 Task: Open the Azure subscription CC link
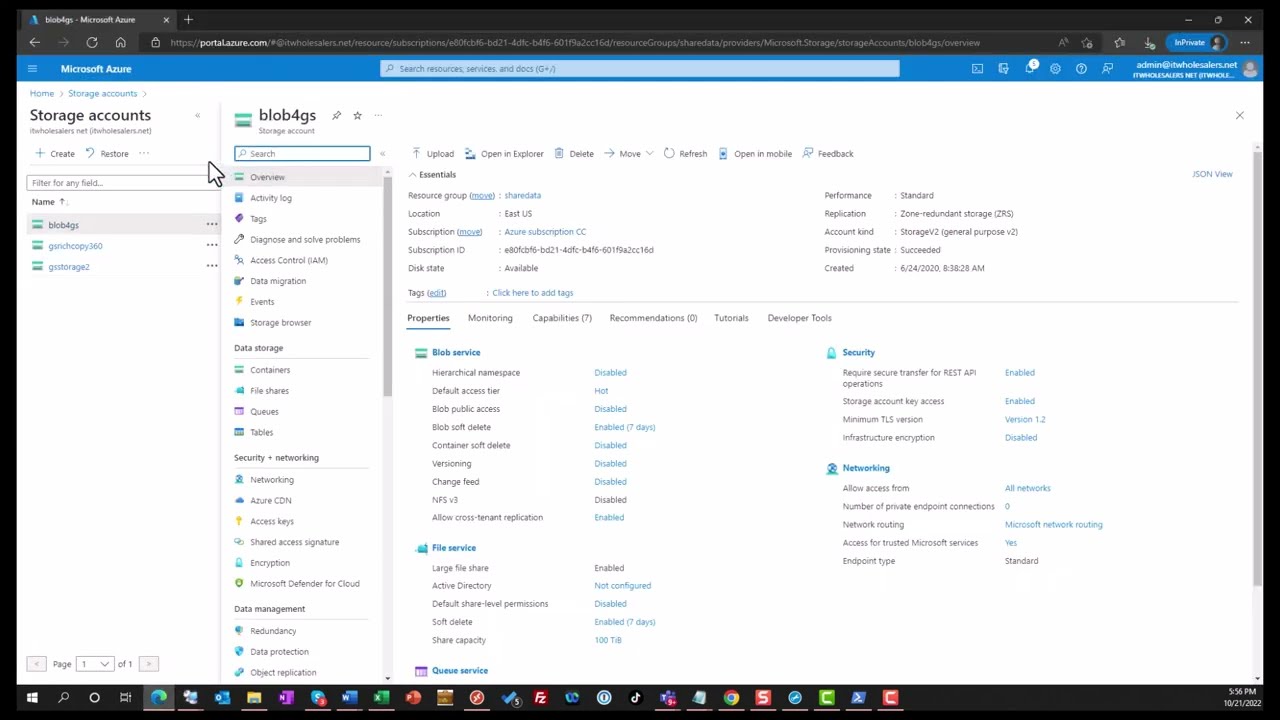[545, 232]
